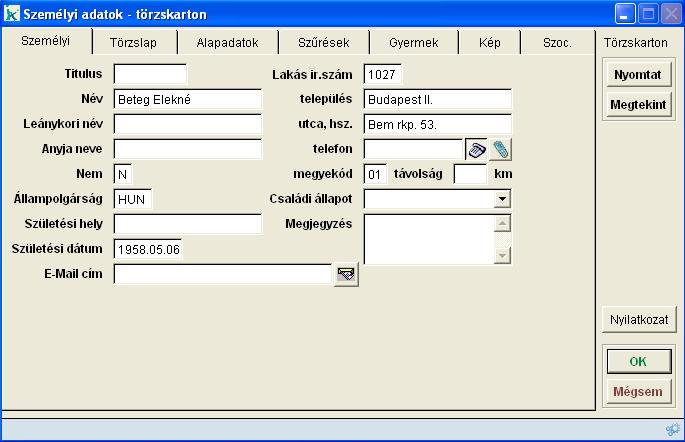The width and height of the screenshot is (685, 442).
Task: Select the Gyermek tab
Action: click(x=414, y=43)
